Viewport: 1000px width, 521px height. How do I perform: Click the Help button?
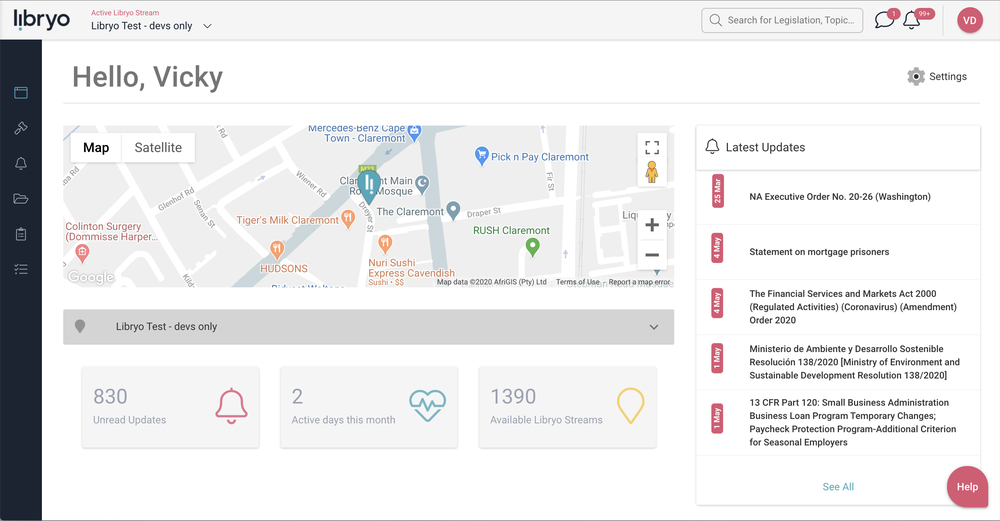point(967,487)
